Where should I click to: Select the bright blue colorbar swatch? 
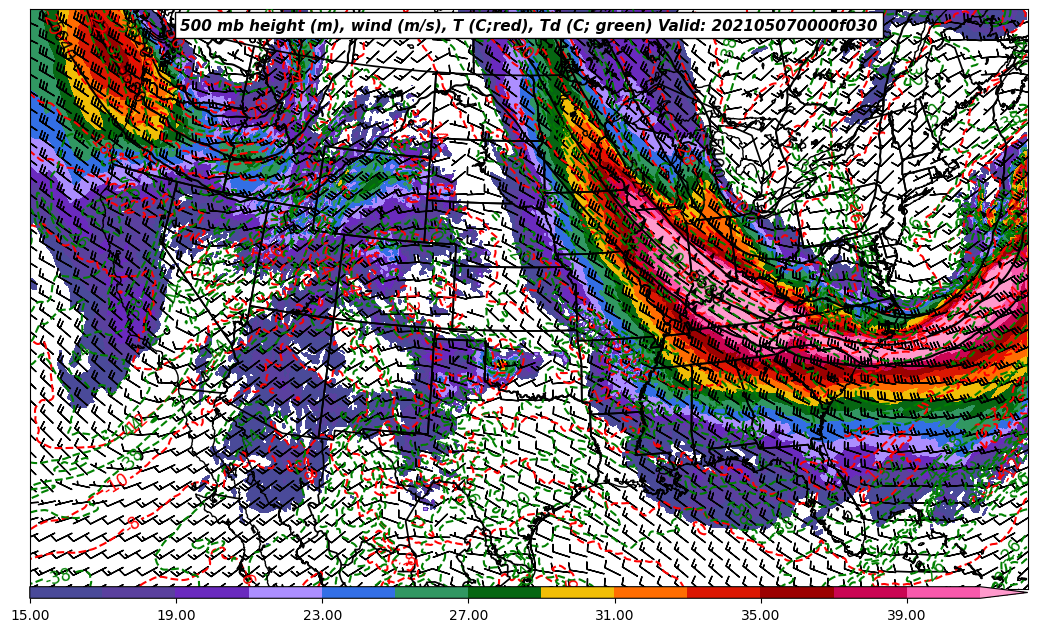358,593
